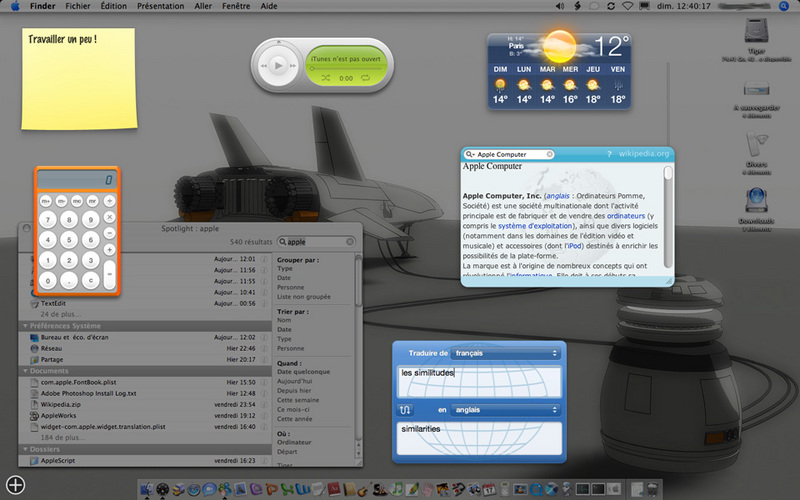Open the Présentation menu
Screen dimensions: 800x500
click(160, 6)
